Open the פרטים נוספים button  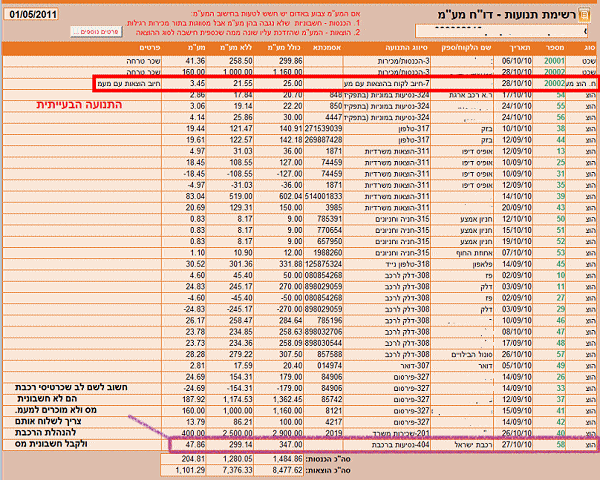96,32
